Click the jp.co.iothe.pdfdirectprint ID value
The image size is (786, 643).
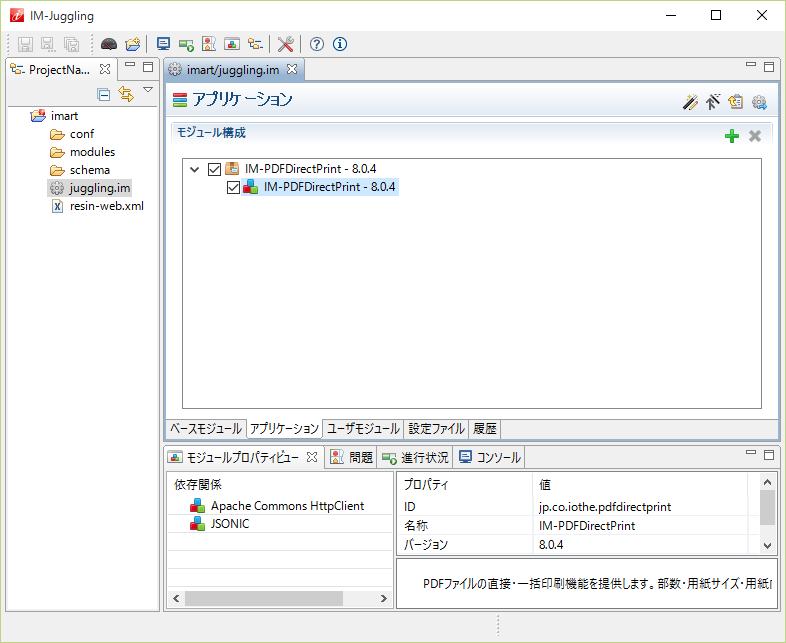point(605,507)
